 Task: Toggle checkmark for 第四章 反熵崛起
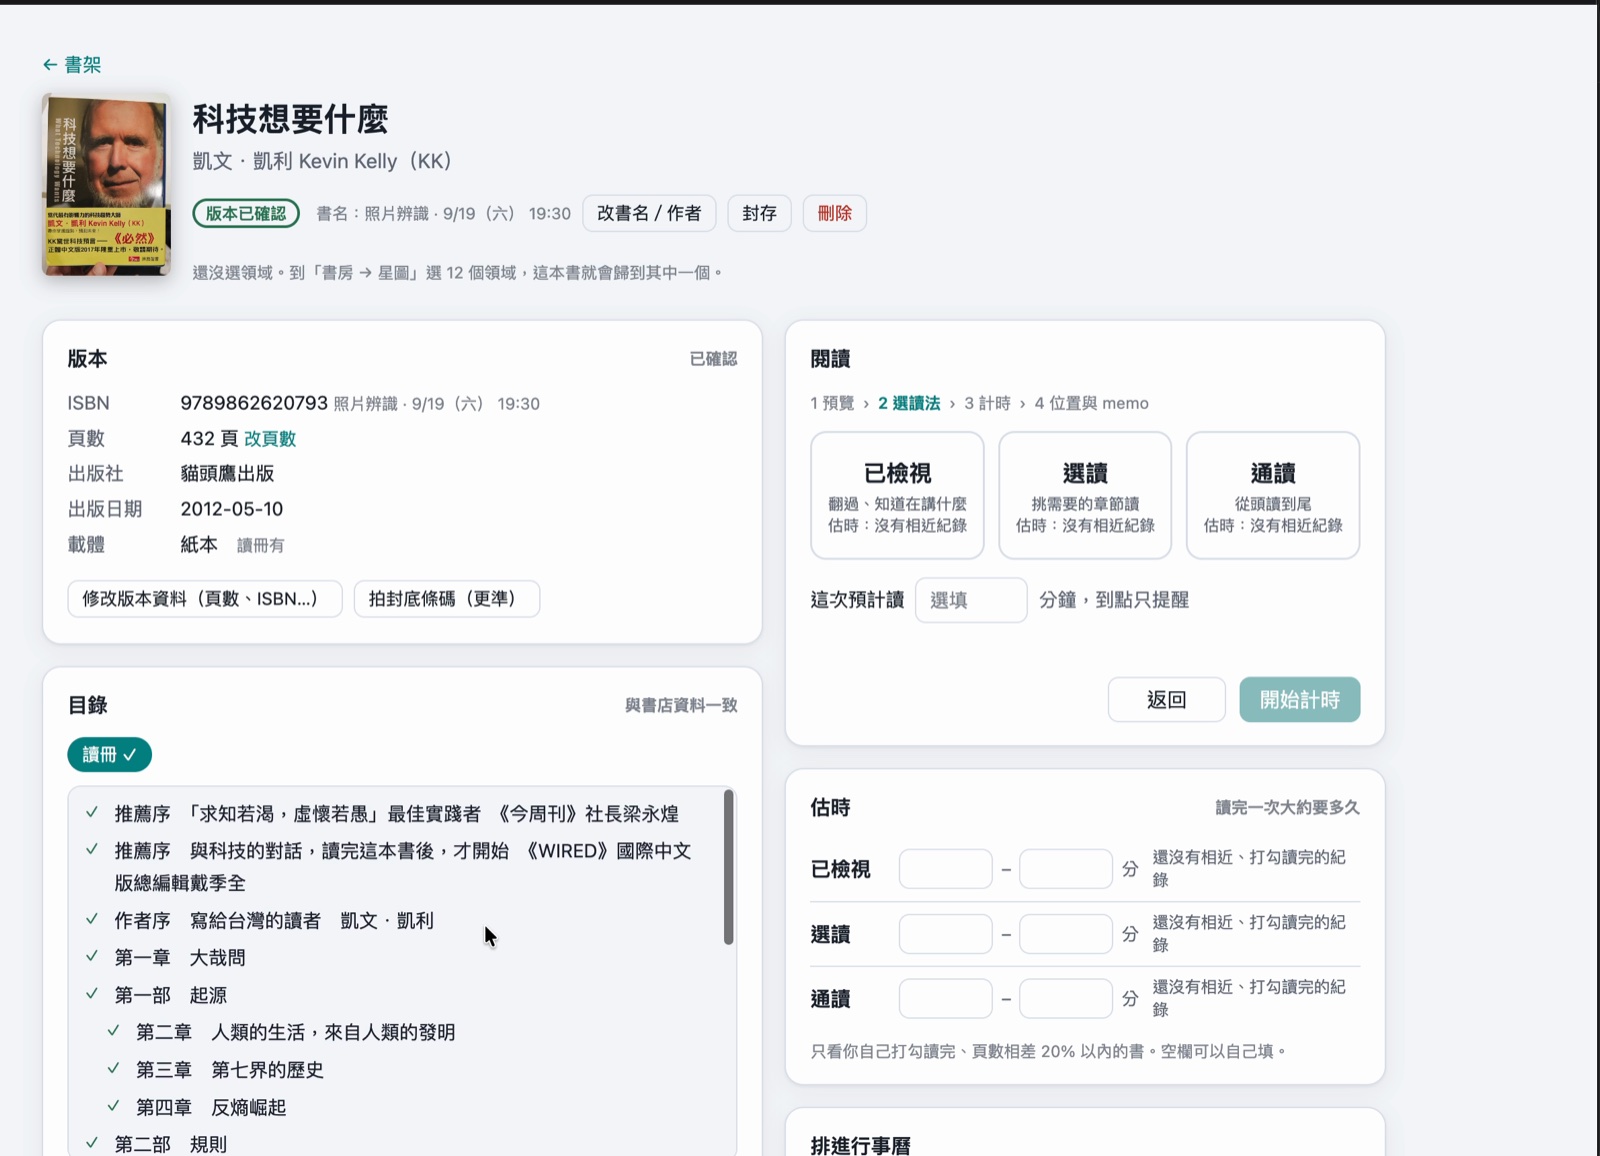[x=114, y=1106]
